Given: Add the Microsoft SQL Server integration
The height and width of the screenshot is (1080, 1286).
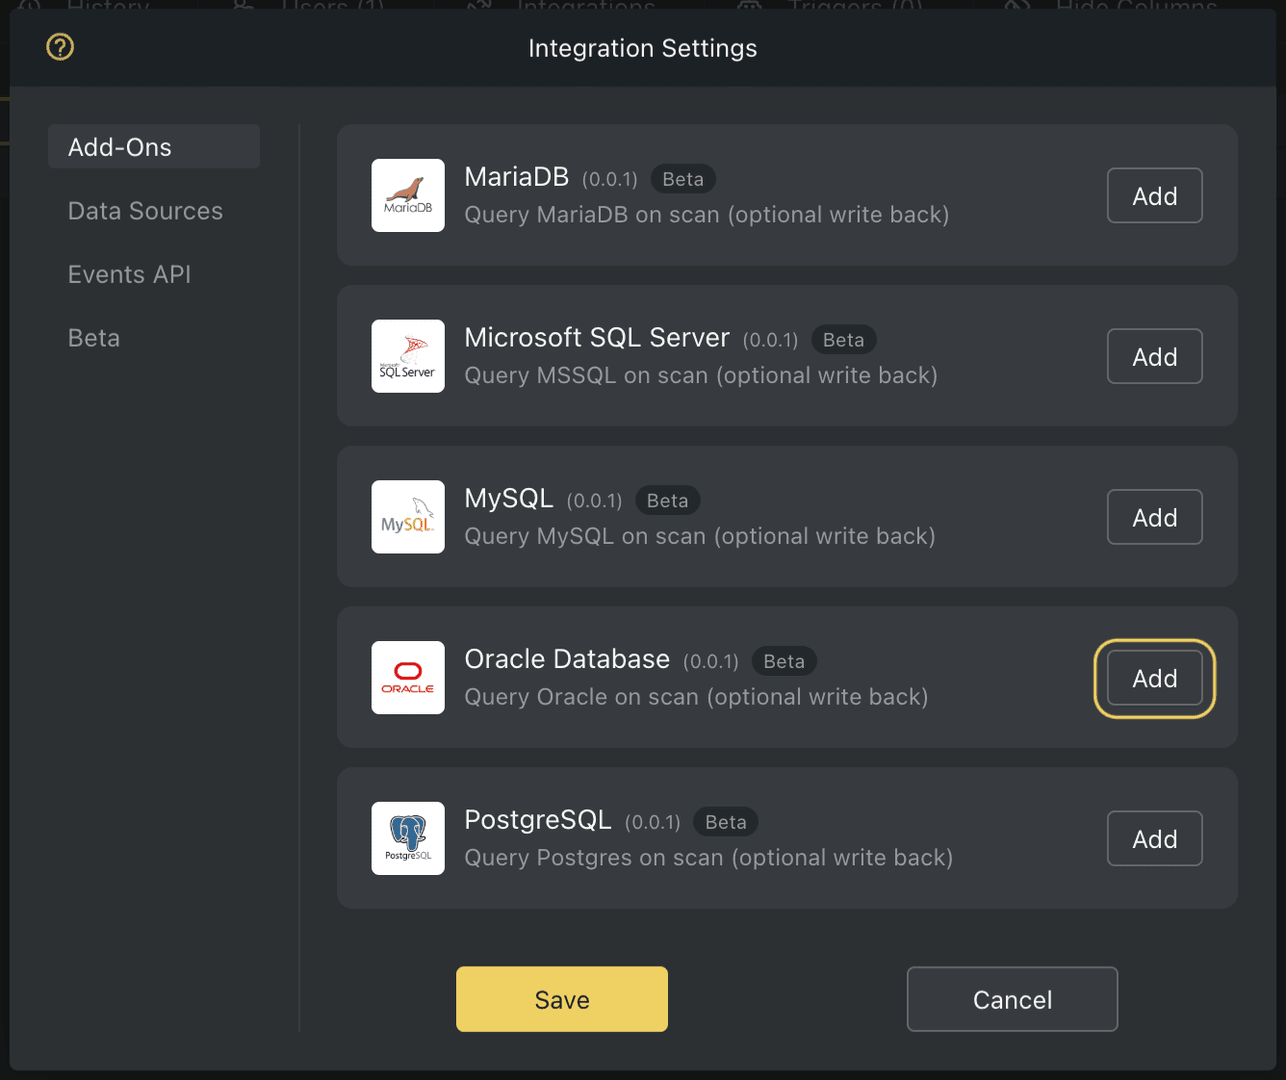Looking at the screenshot, I should pyautogui.click(x=1155, y=357).
